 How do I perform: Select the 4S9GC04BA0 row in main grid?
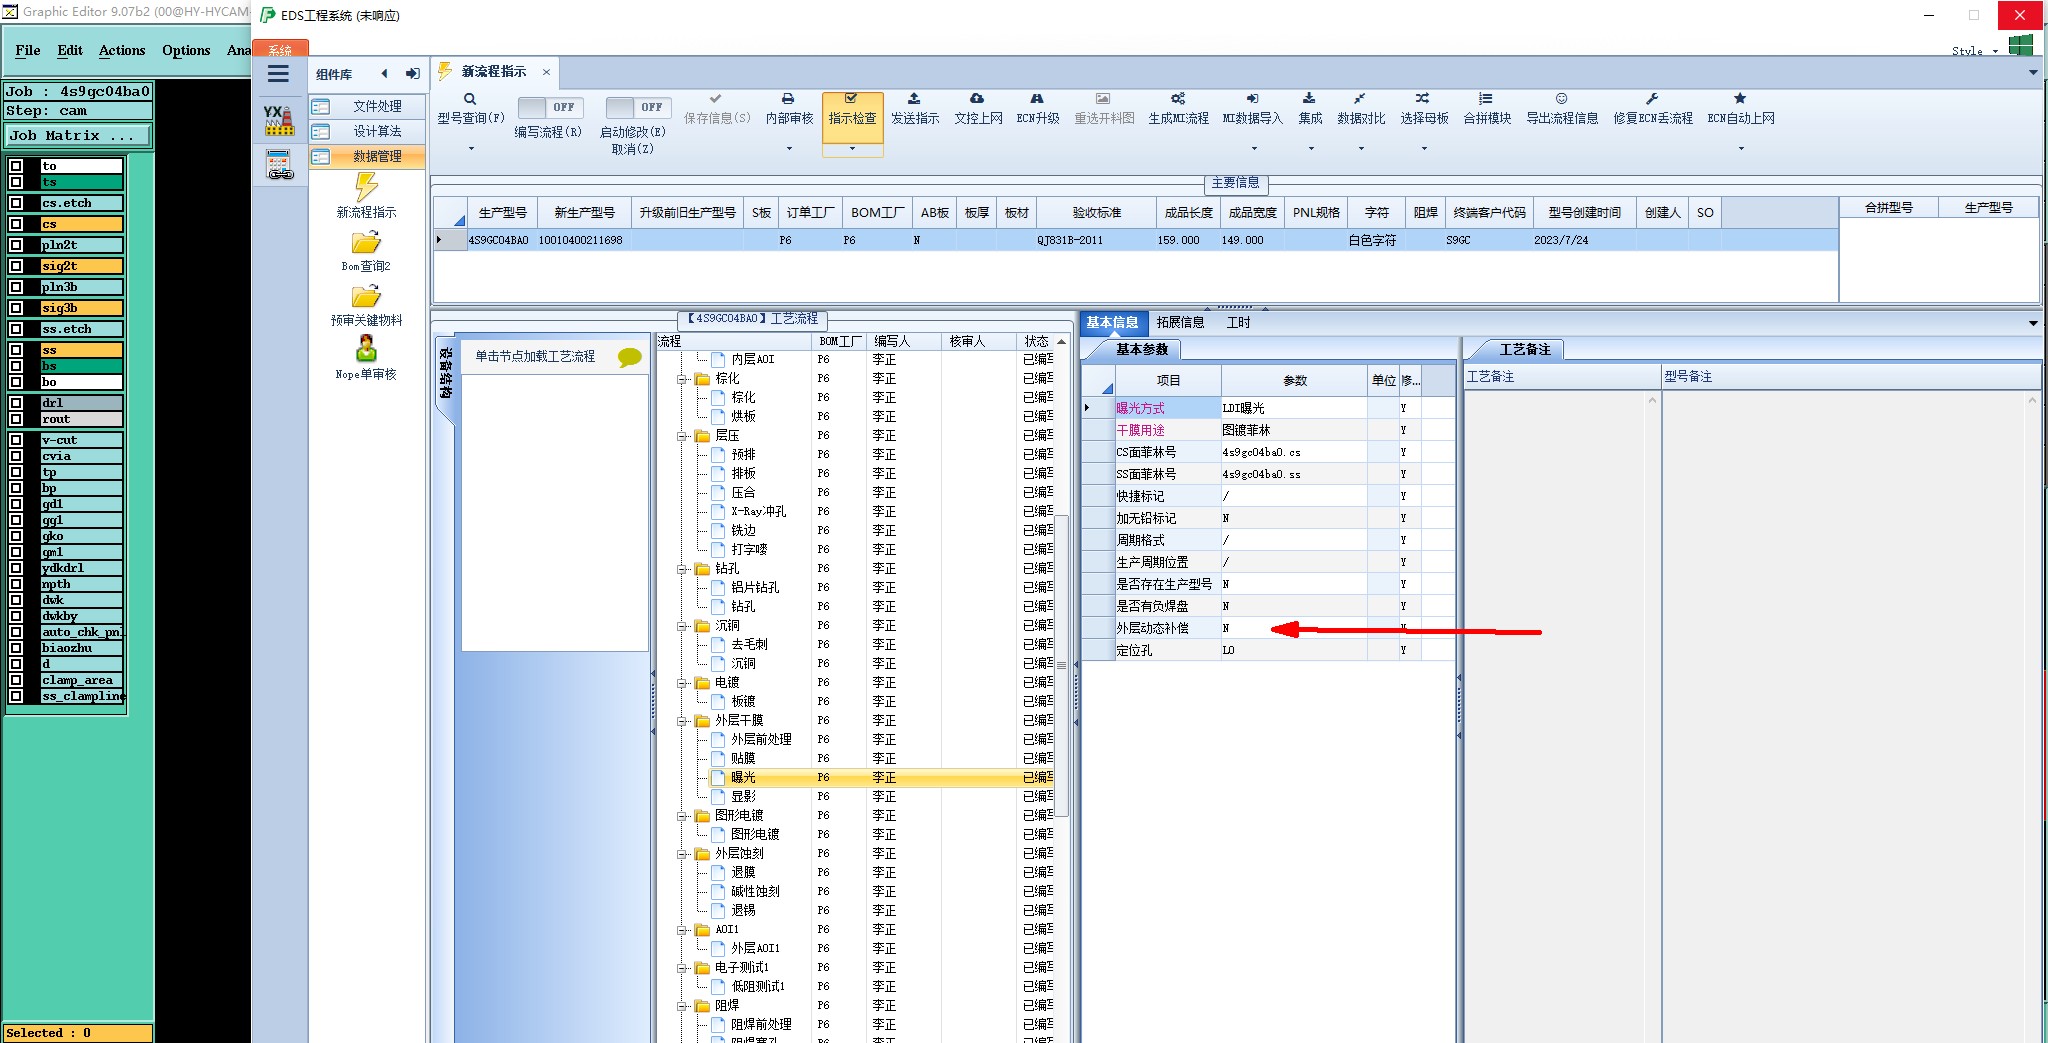pos(1135,240)
